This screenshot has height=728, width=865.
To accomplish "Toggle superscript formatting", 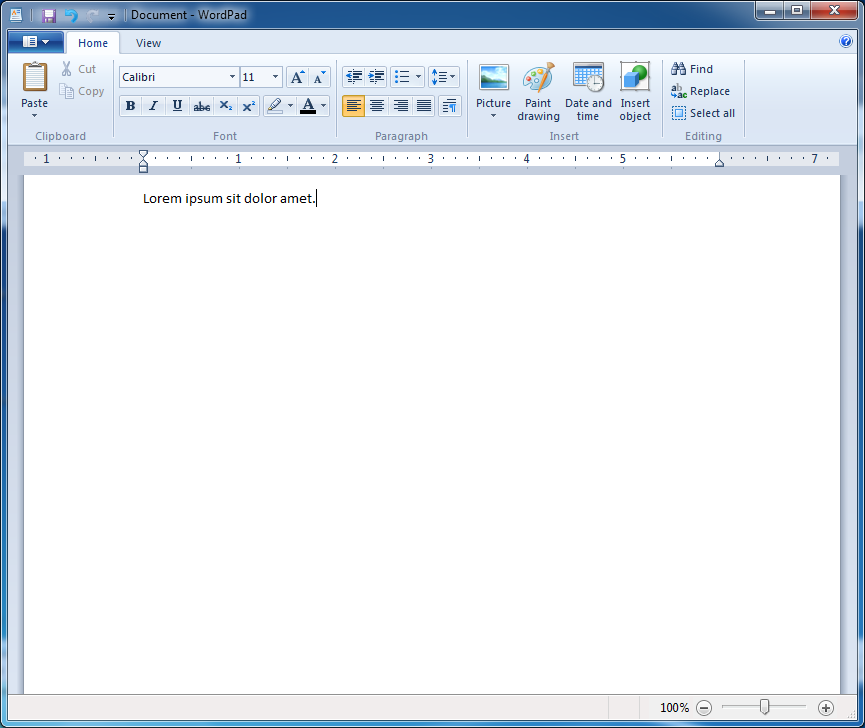I will click(x=249, y=106).
